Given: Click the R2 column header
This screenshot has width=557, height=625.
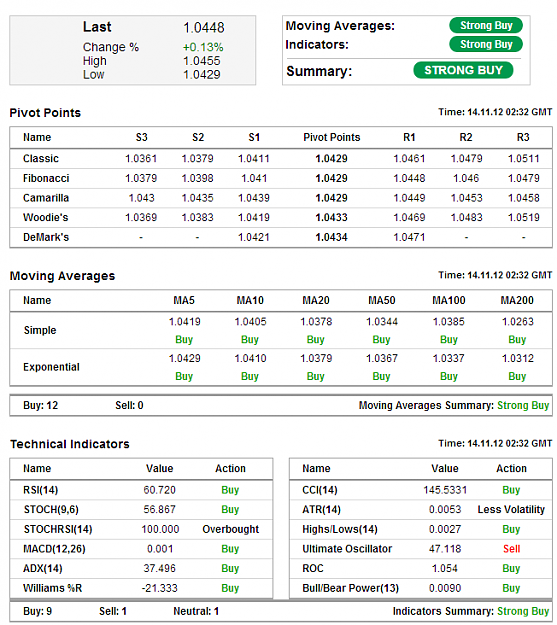Looking at the screenshot, I should point(466,138).
